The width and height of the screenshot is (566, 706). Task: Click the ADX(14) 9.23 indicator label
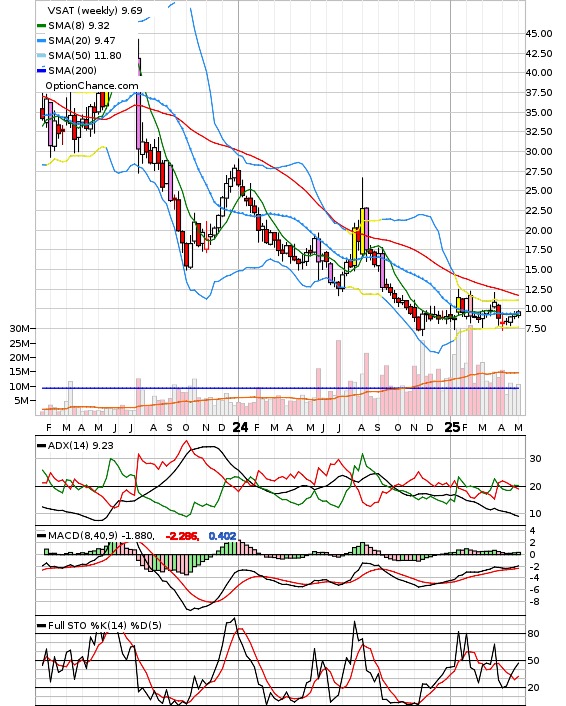(81, 445)
